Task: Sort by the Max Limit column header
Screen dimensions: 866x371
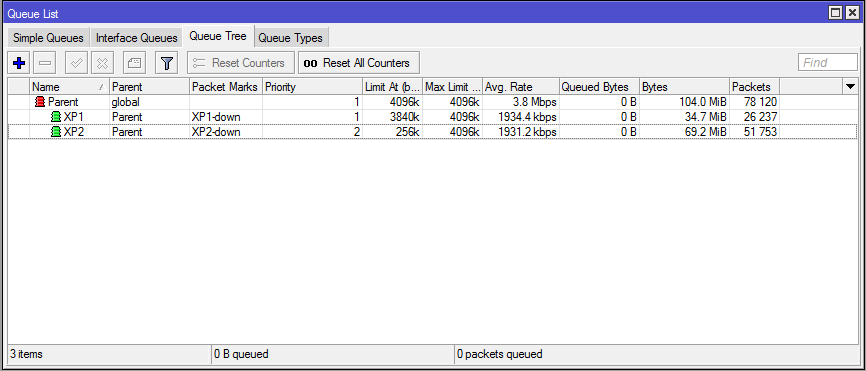Action: (452, 87)
